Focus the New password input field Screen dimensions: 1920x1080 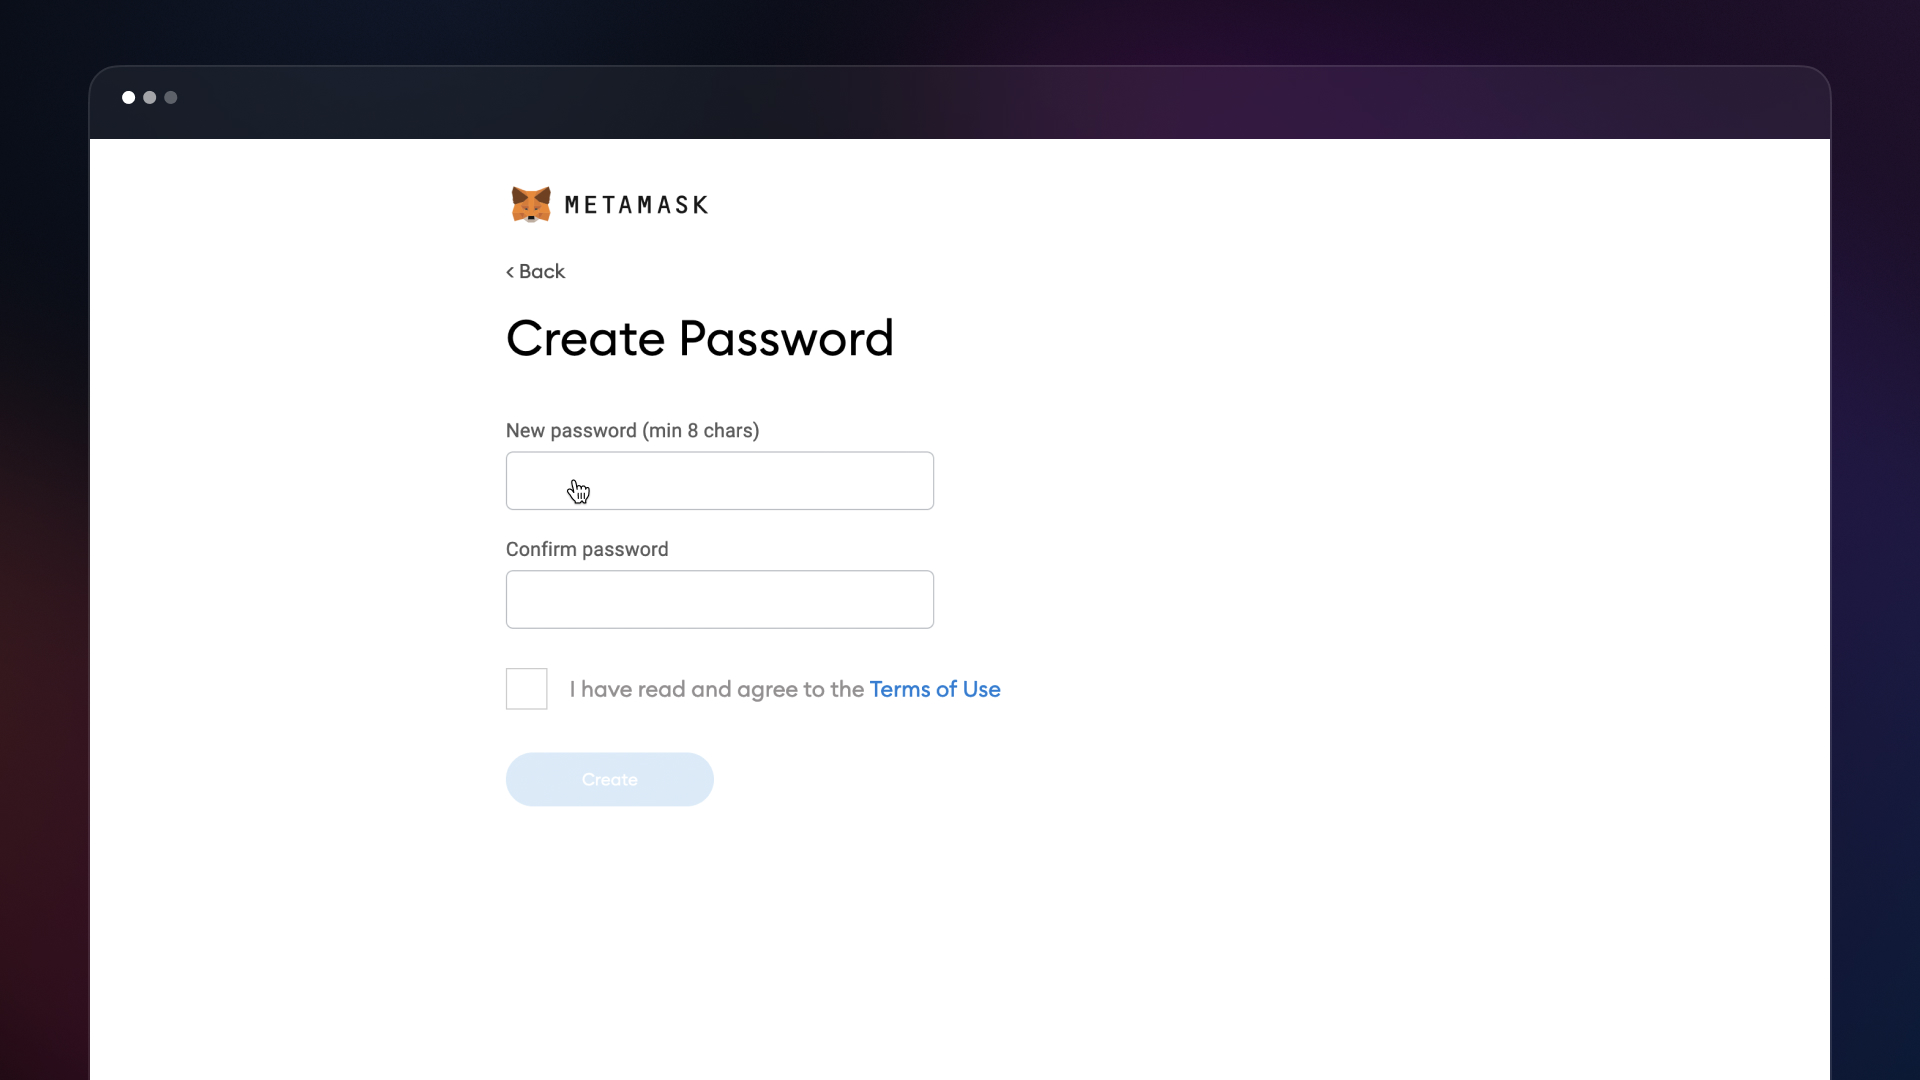click(719, 481)
